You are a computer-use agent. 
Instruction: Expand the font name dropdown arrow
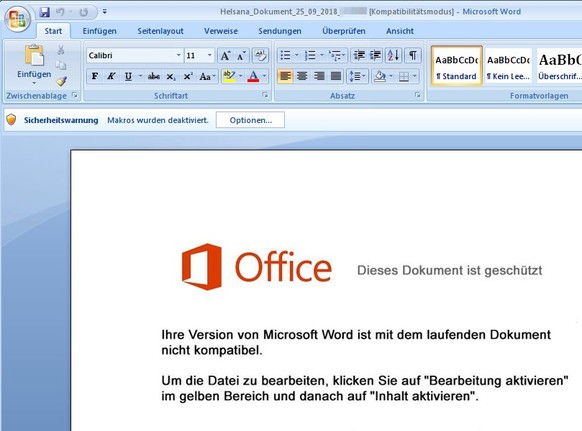[179, 55]
